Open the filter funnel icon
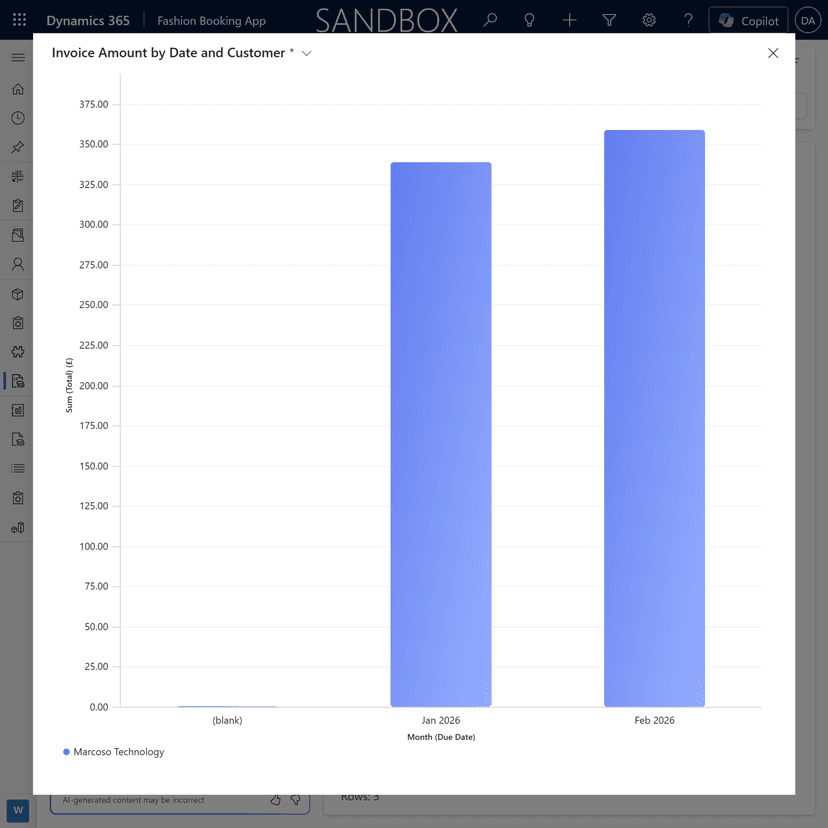Screen dimensions: 828x828 coord(609,20)
